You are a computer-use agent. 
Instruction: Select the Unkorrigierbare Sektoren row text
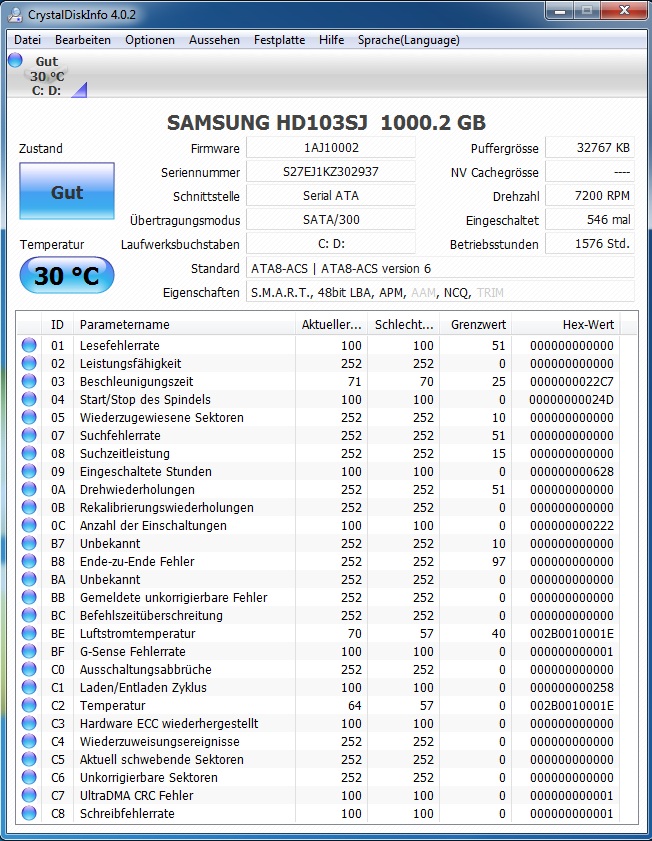click(149, 777)
